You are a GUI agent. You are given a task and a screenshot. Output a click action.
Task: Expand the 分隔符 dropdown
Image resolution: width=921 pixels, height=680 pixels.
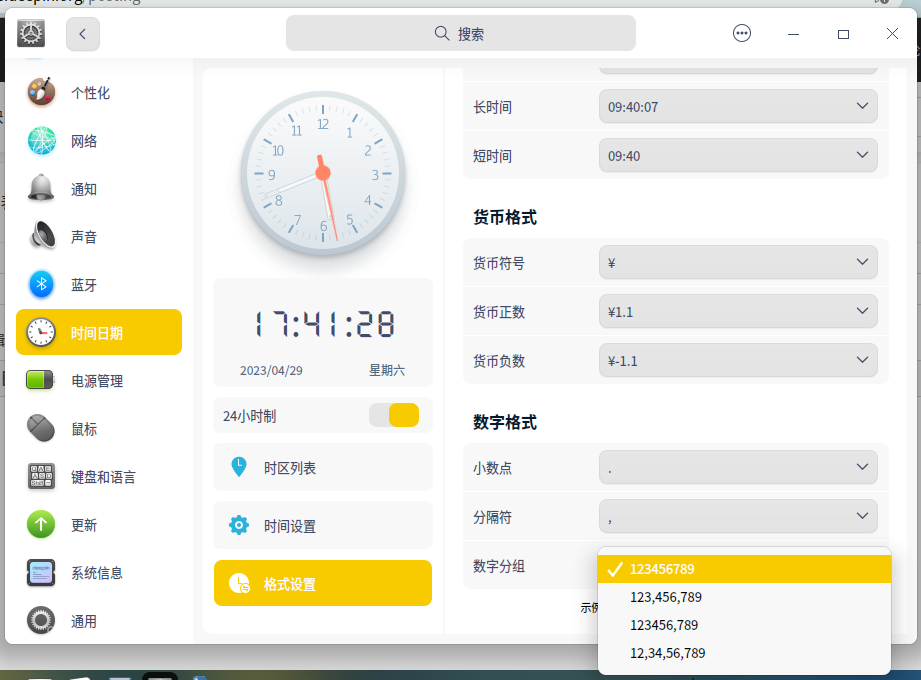[x=738, y=517]
